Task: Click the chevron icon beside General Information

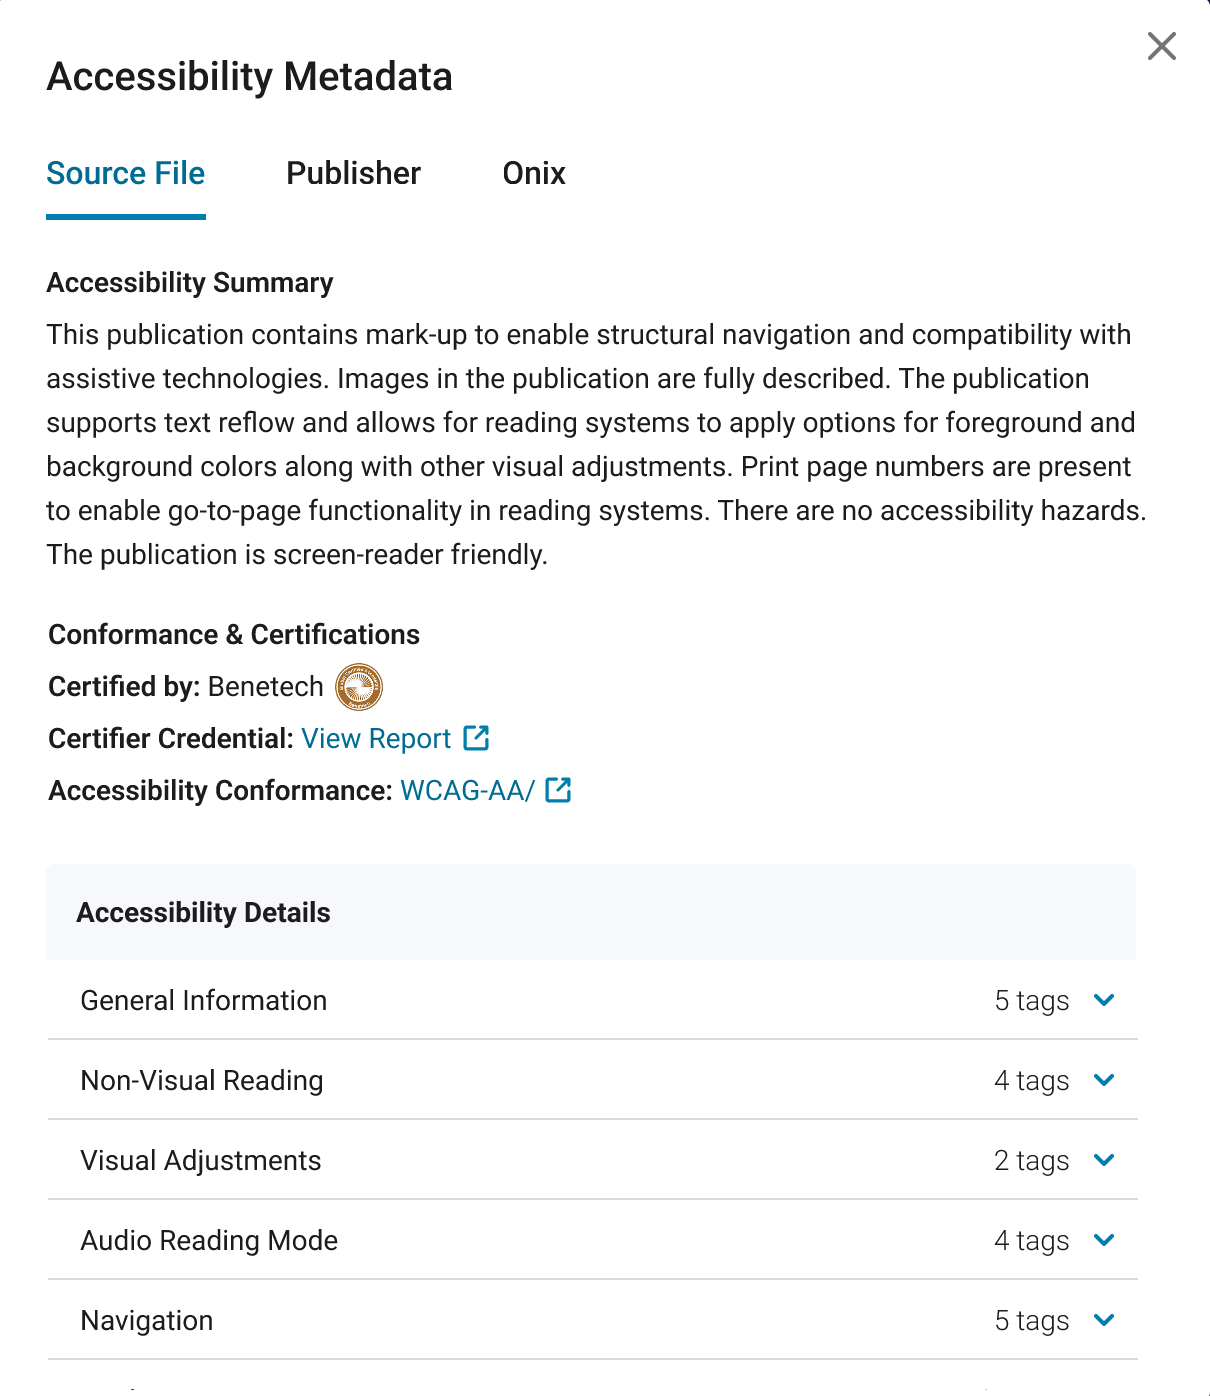Action: [1105, 1000]
